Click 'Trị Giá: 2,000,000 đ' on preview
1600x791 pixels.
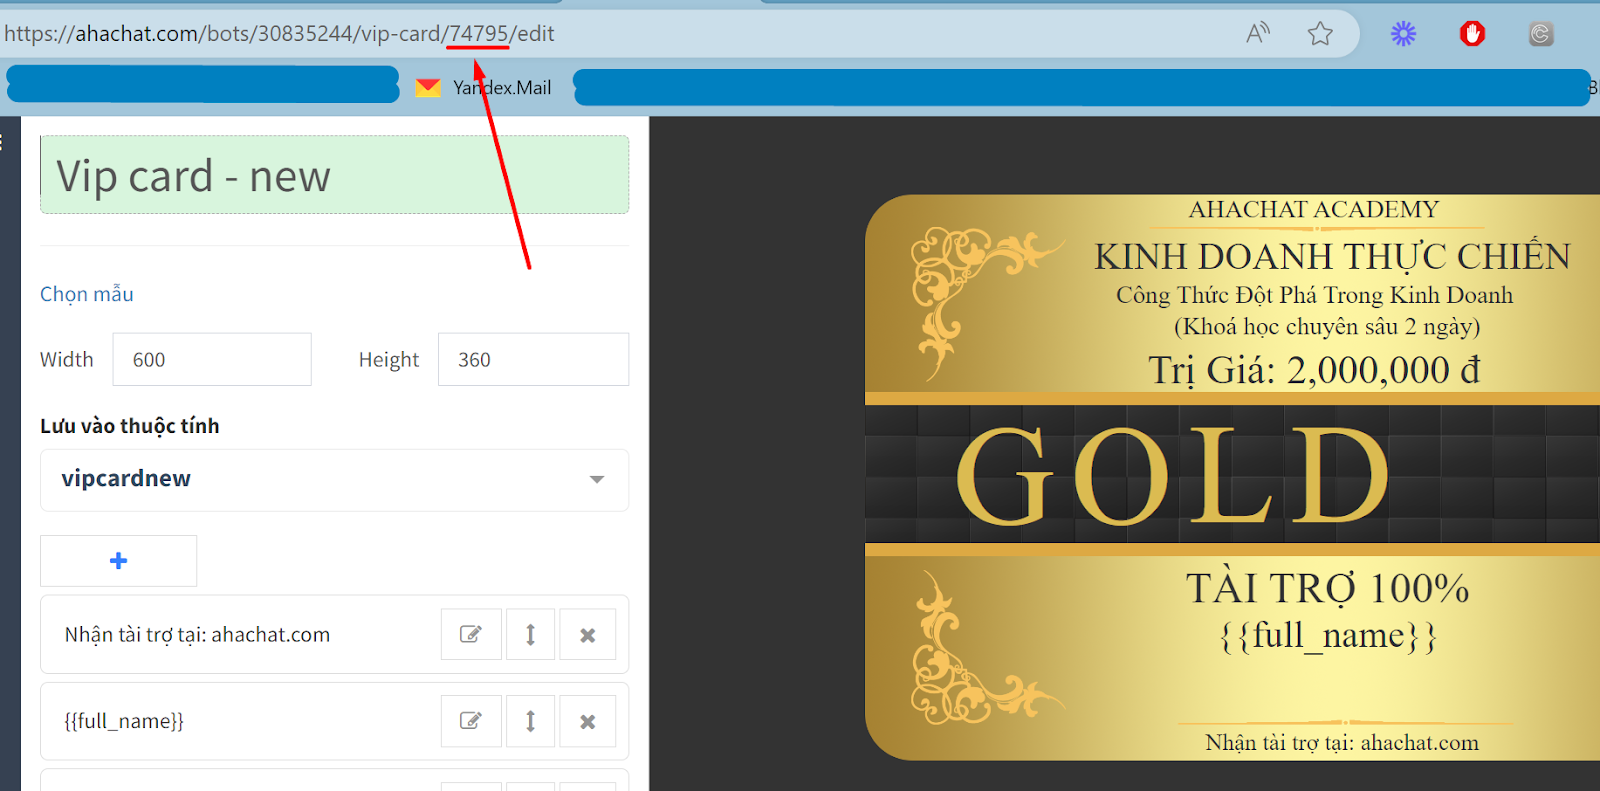click(1314, 370)
